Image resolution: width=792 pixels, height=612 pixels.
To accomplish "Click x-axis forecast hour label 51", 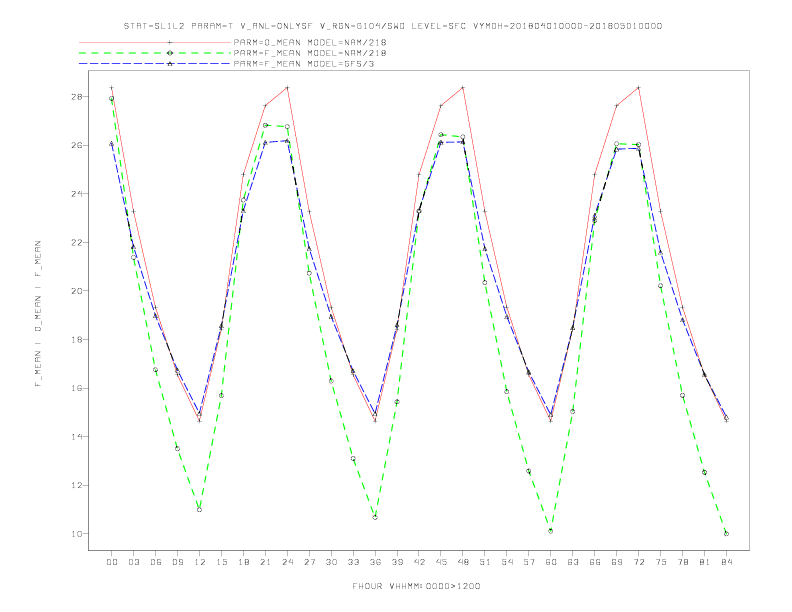I will click(485, 562).
